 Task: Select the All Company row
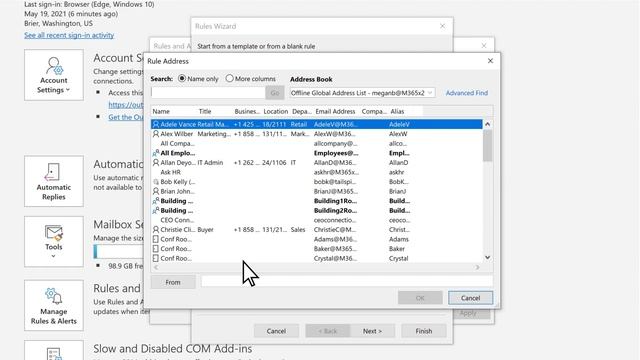pyautogui.click(x=317, y=143)
